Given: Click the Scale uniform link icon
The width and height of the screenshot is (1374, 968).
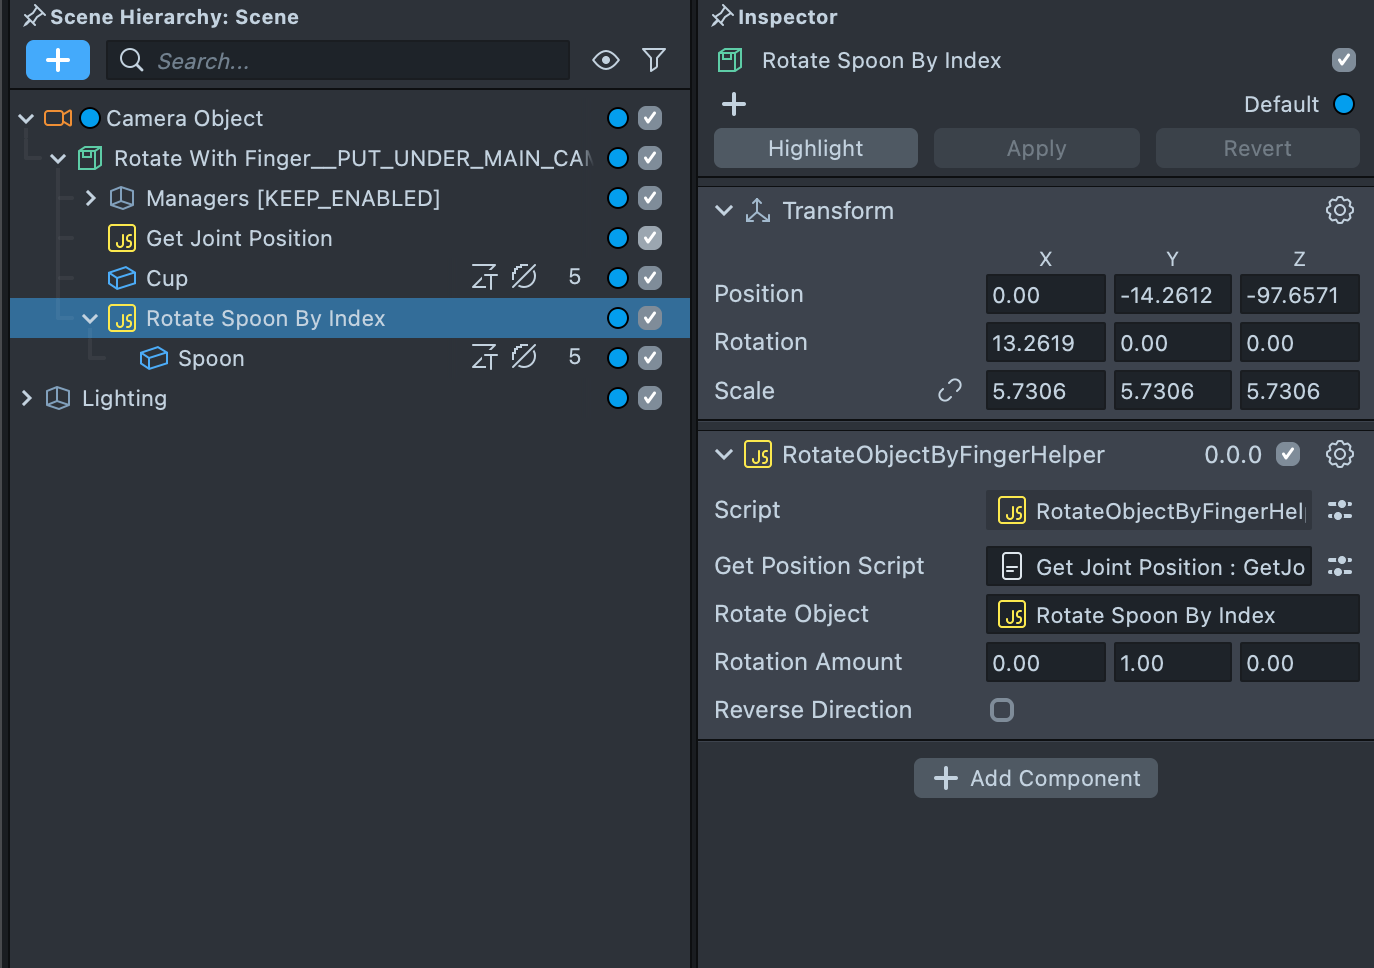Looking at the screenshot, I should pos(949,390).
